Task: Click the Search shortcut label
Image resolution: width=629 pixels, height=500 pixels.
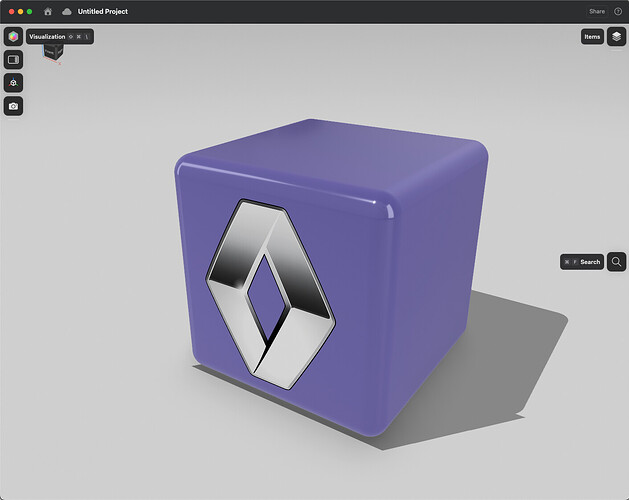Action: point(582,262)
